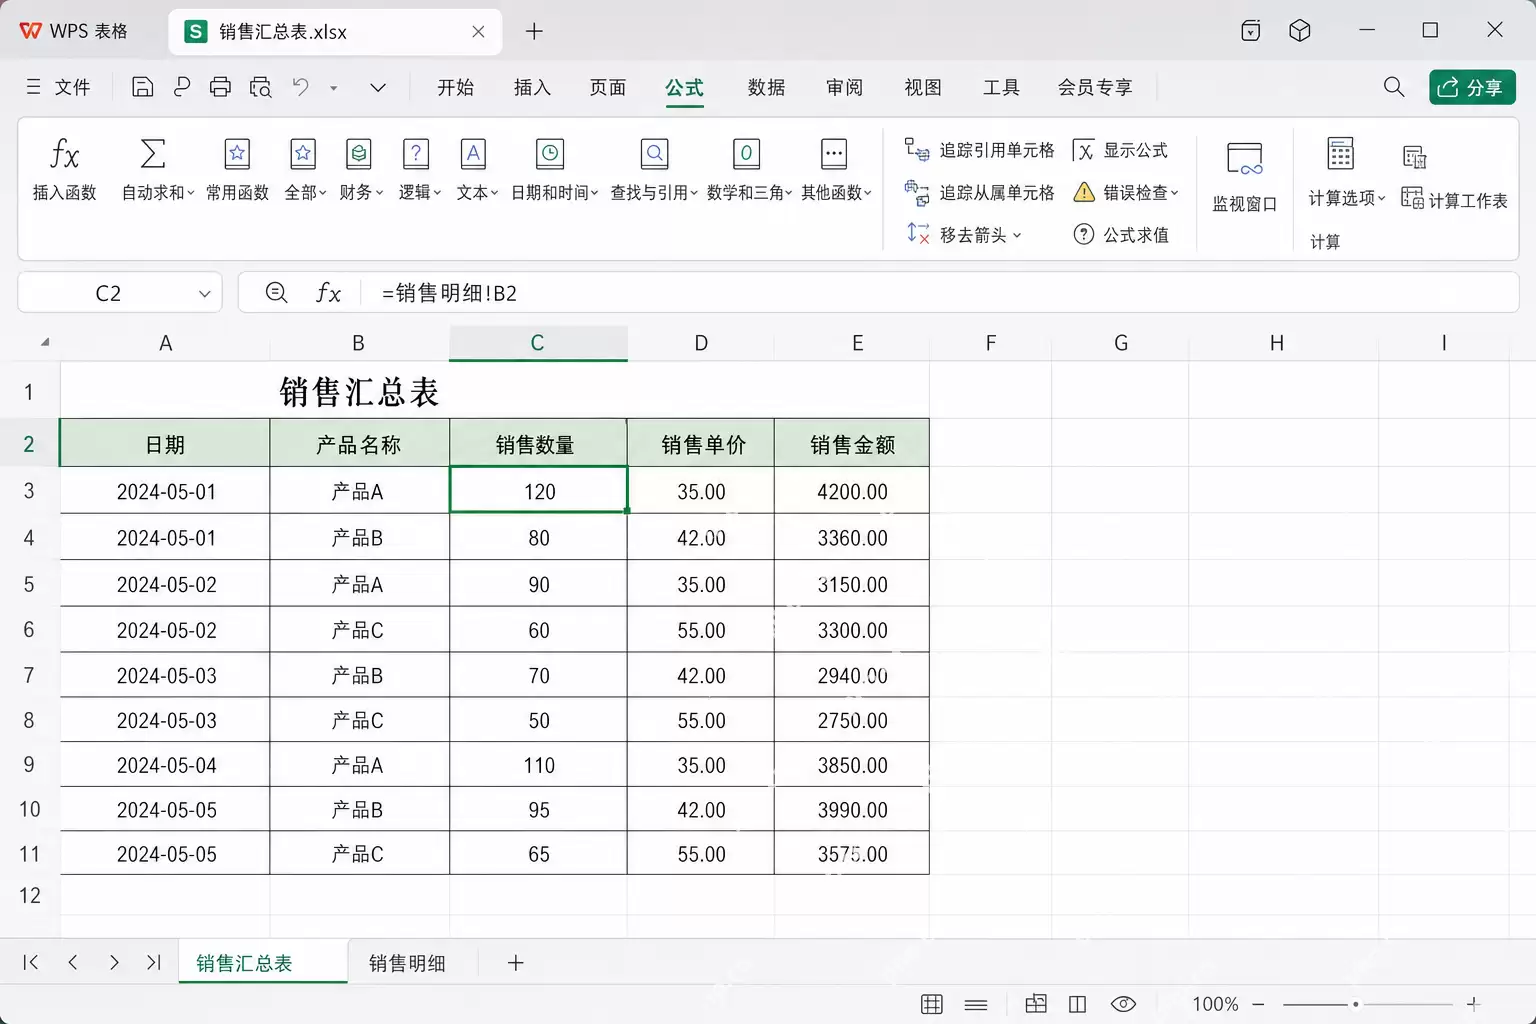The height and width of the screenshot is (1024, 1536).
Task: Click 追踪引用单元格 trace precedents
Action: (x=979, y=150)
